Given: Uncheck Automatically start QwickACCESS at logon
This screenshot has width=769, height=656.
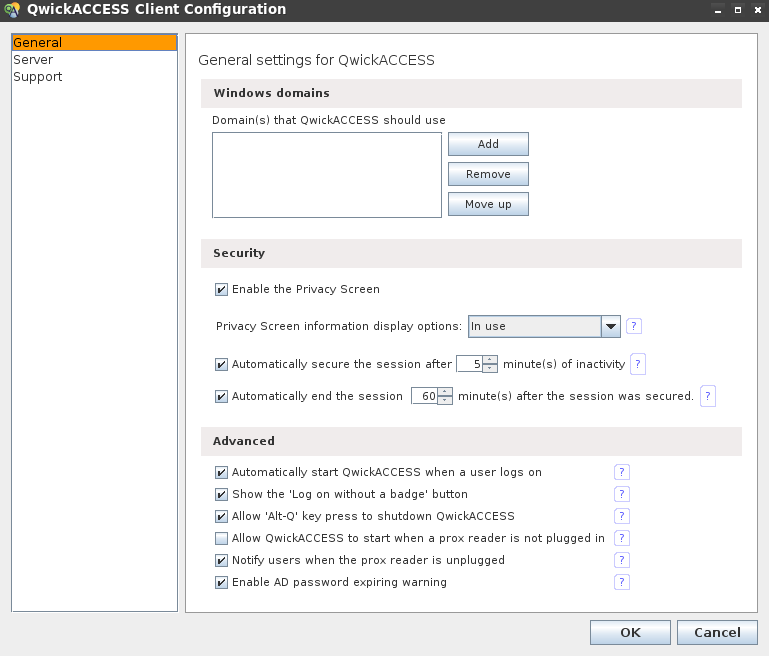Looking at the screenshot, I should [x=221, y=472].
